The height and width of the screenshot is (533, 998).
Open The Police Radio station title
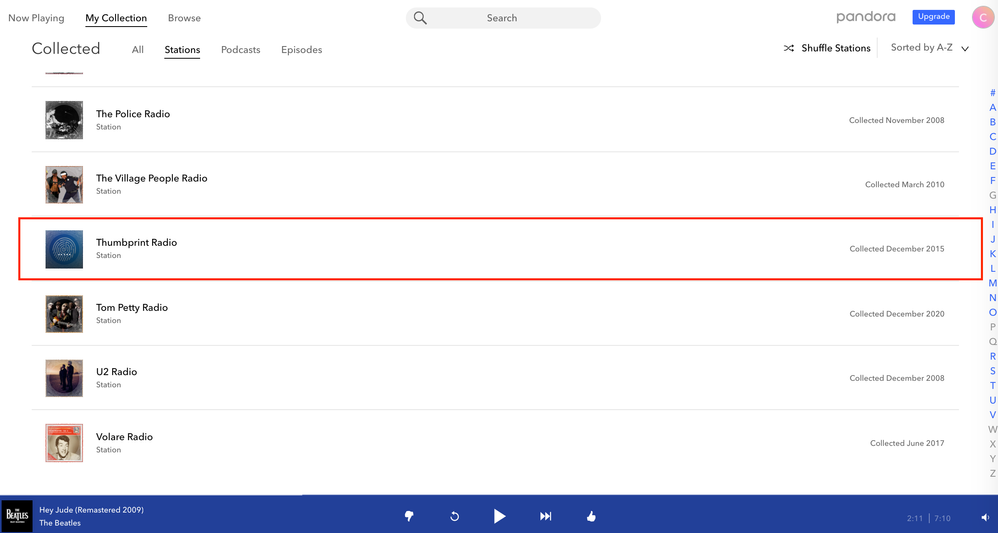[133, 114]
